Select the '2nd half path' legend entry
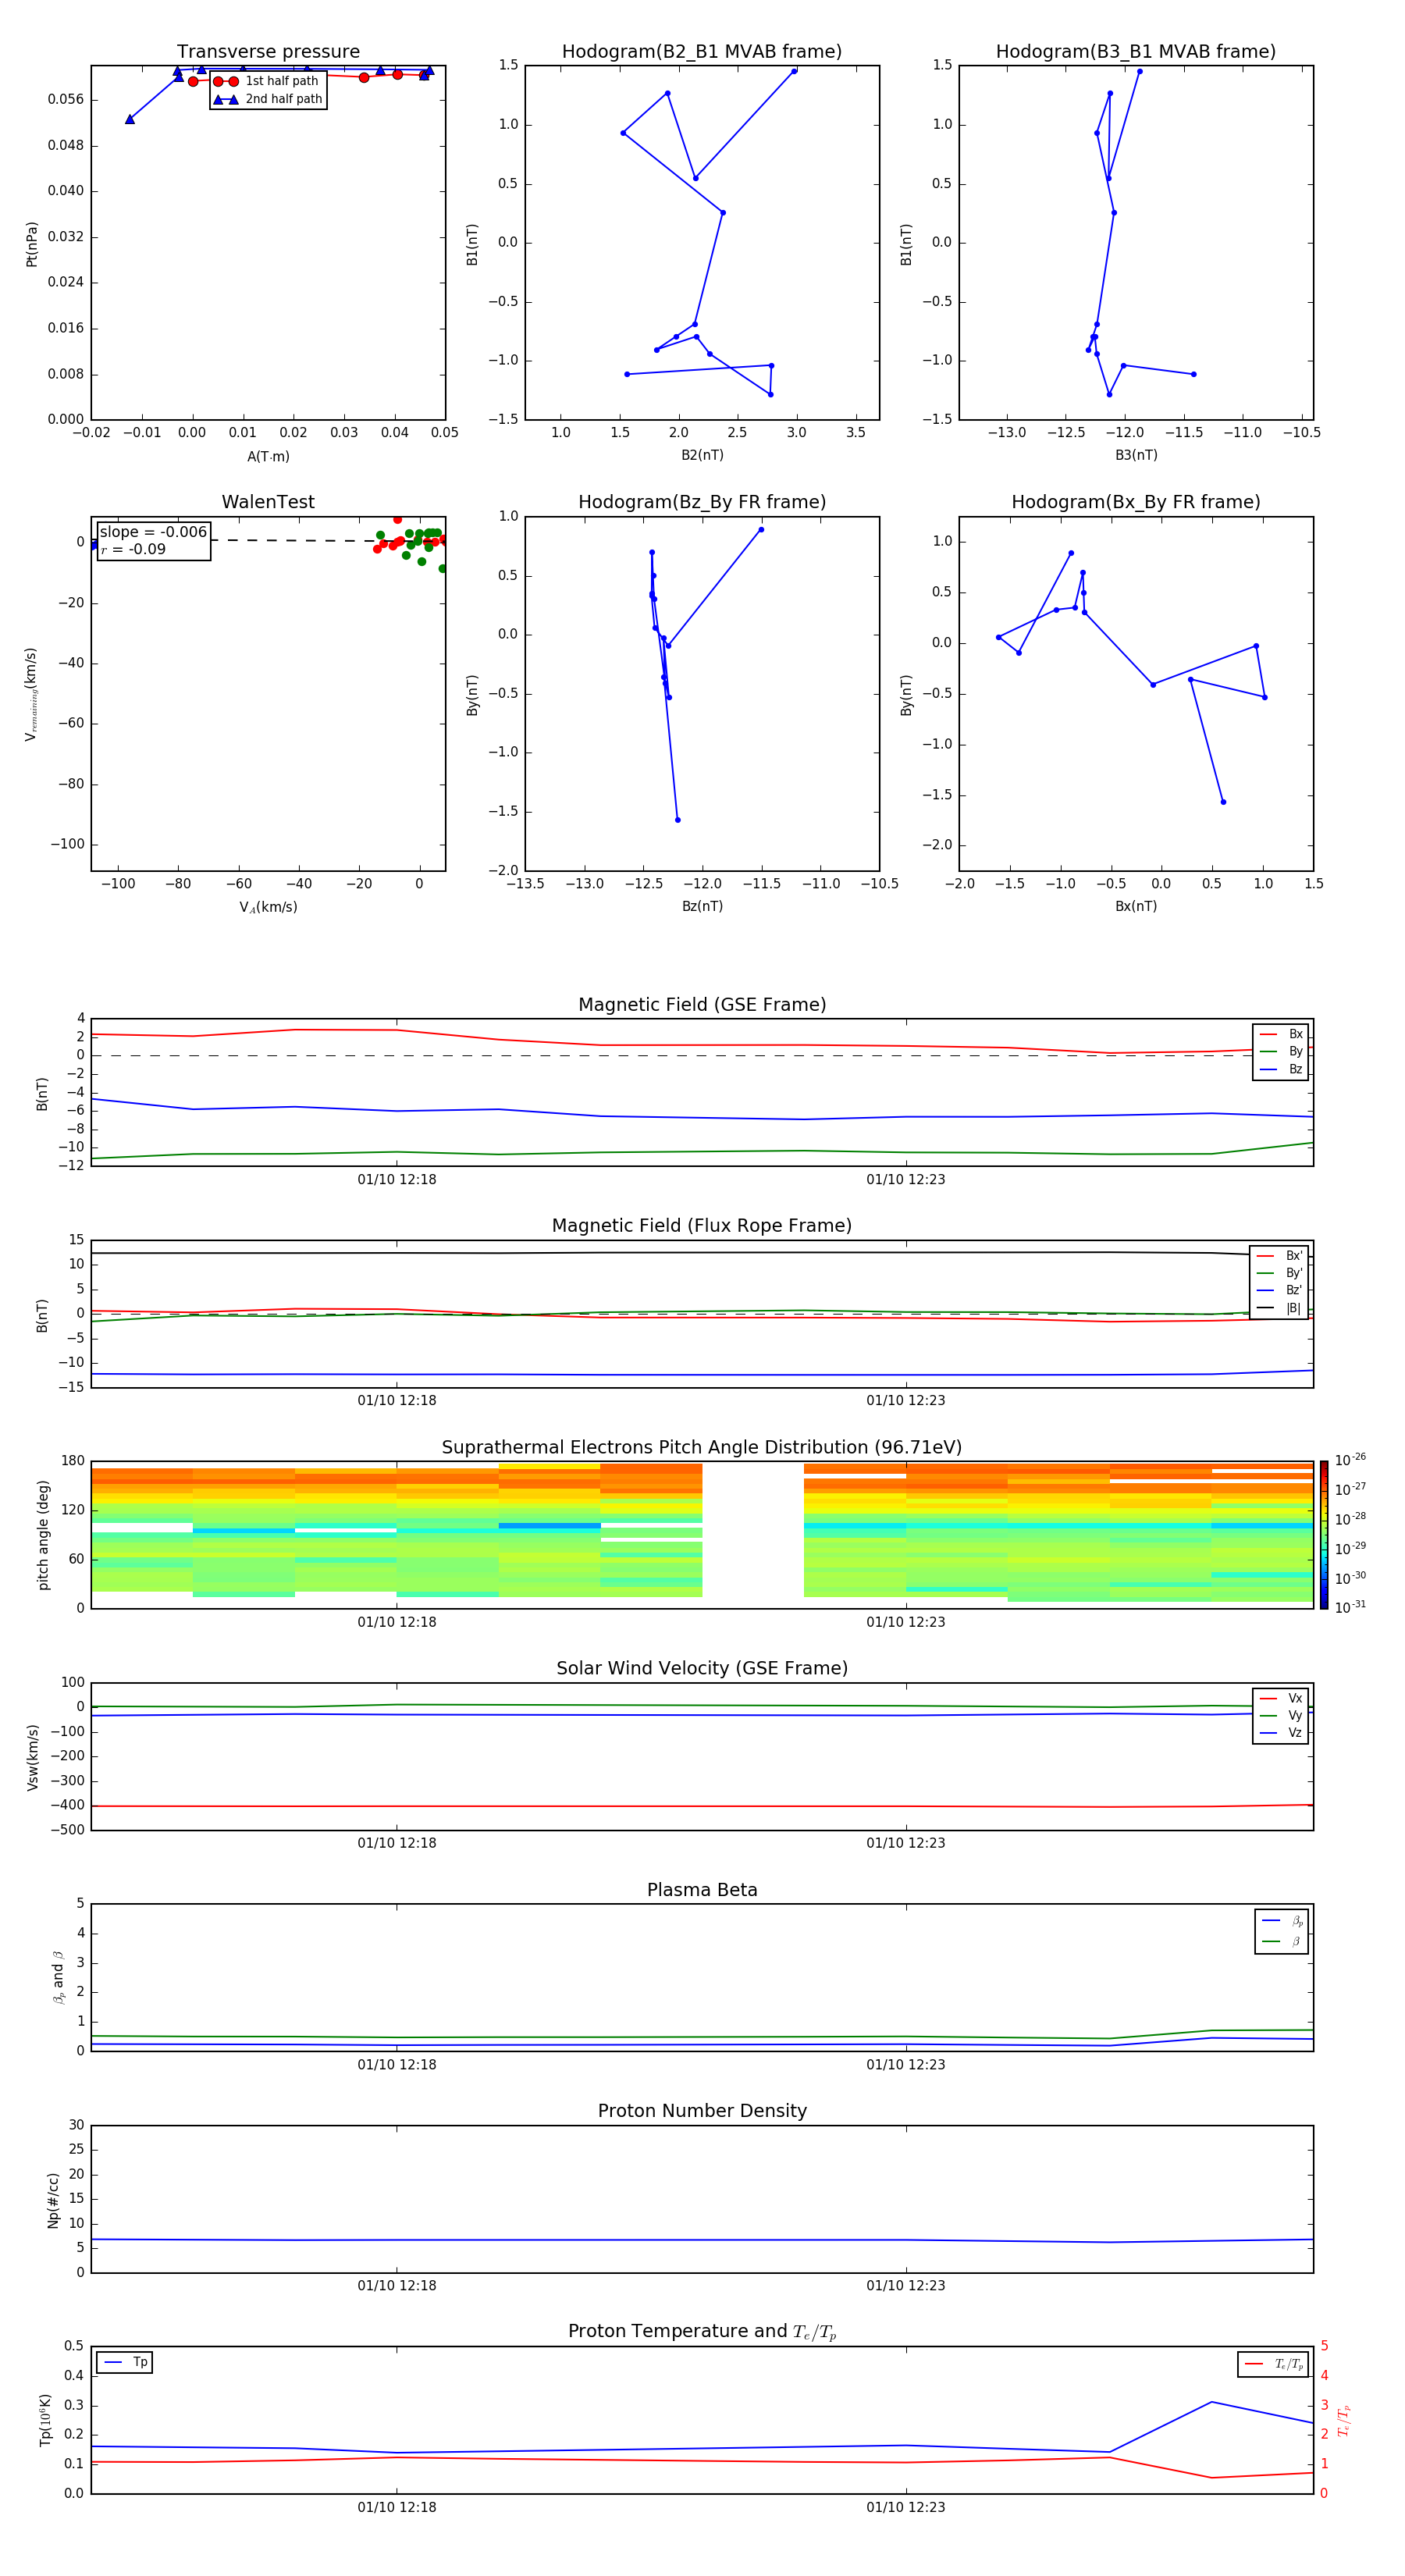The image size is (1405, 2576). pyautogui.click(x=268, y=99)
